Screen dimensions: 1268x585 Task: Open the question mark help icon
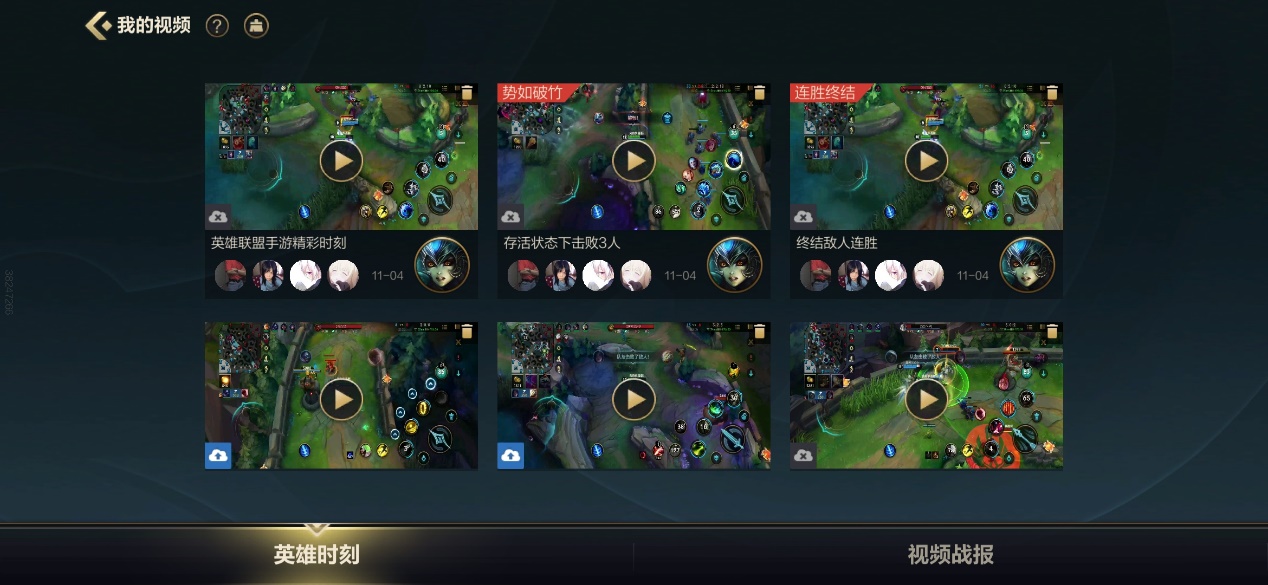217,25
